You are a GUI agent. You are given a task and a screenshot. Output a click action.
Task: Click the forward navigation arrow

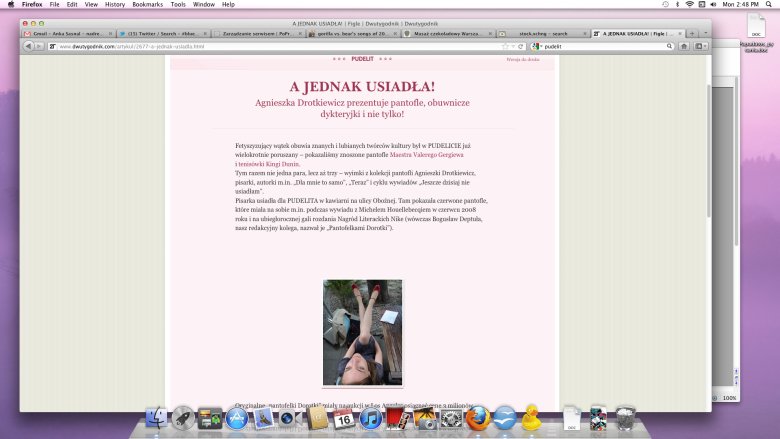pyautogui.click(x=38, y=46)
